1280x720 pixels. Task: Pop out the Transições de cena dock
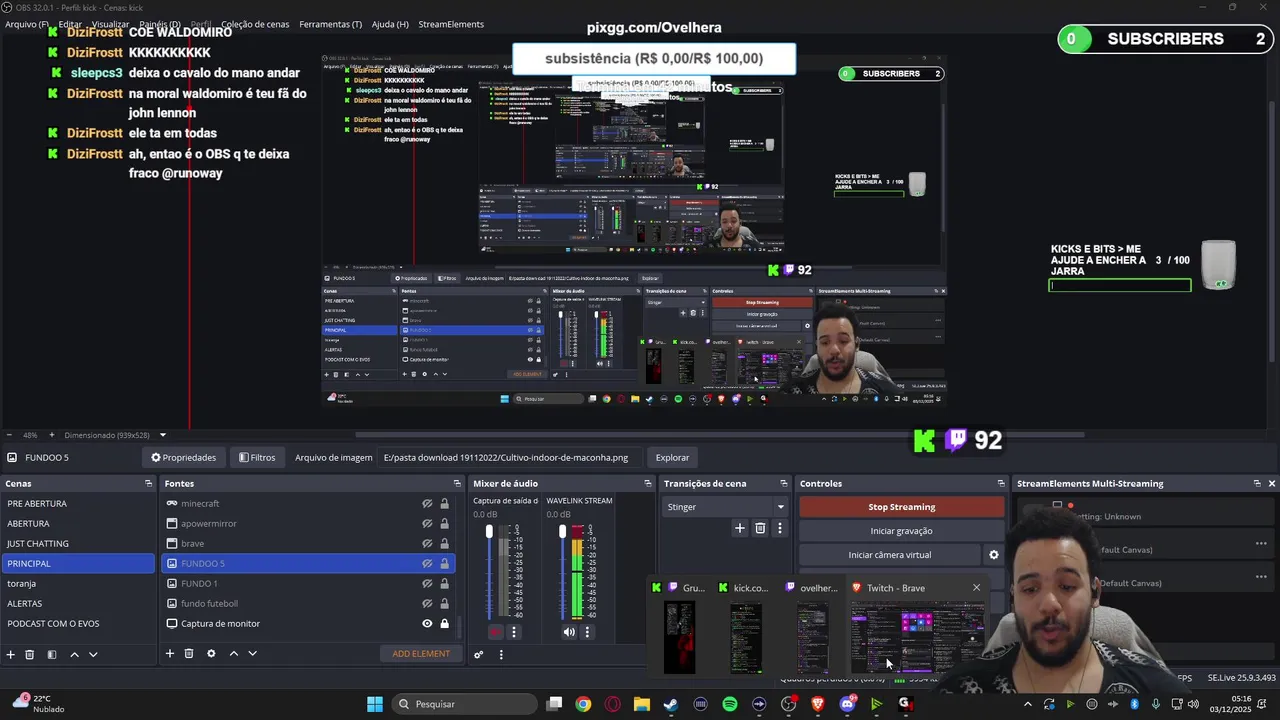coord(782,484)
